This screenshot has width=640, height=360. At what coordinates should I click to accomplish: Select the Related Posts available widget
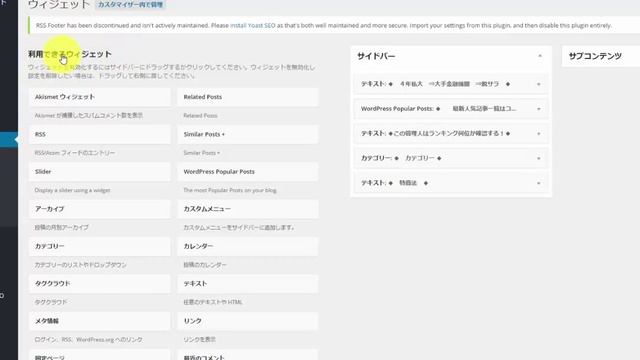[248, 97]
